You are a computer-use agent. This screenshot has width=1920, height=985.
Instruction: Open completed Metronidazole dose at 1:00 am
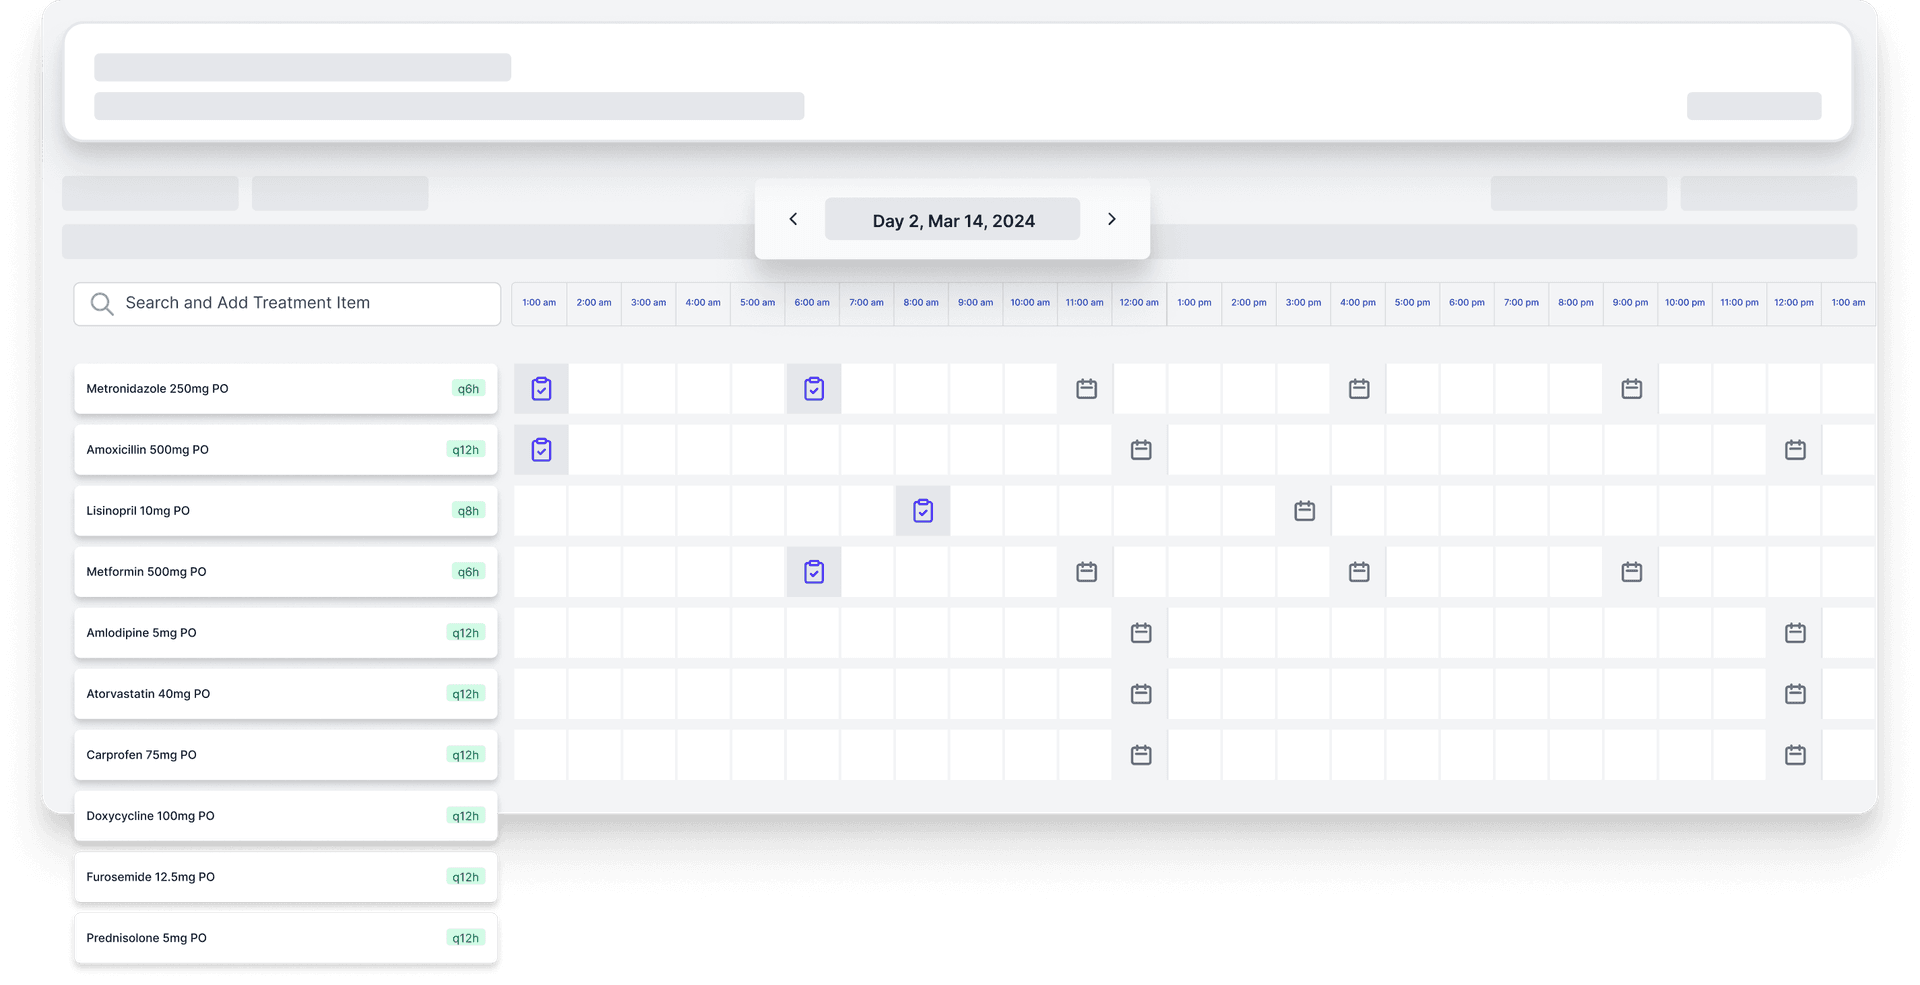[541, 389]
